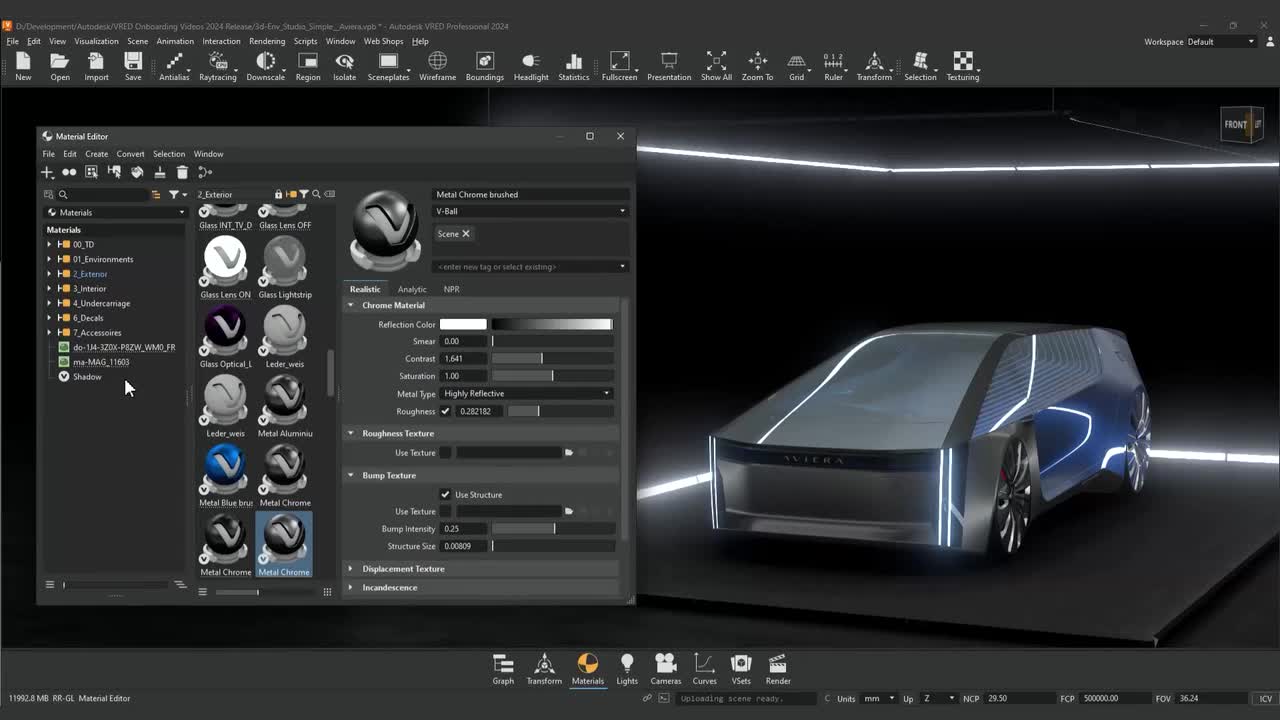This screenshot has width=1280, height=720.
Task: Select the Metal Blue brushed material thumbnail
Action: (x=226, y=475)
